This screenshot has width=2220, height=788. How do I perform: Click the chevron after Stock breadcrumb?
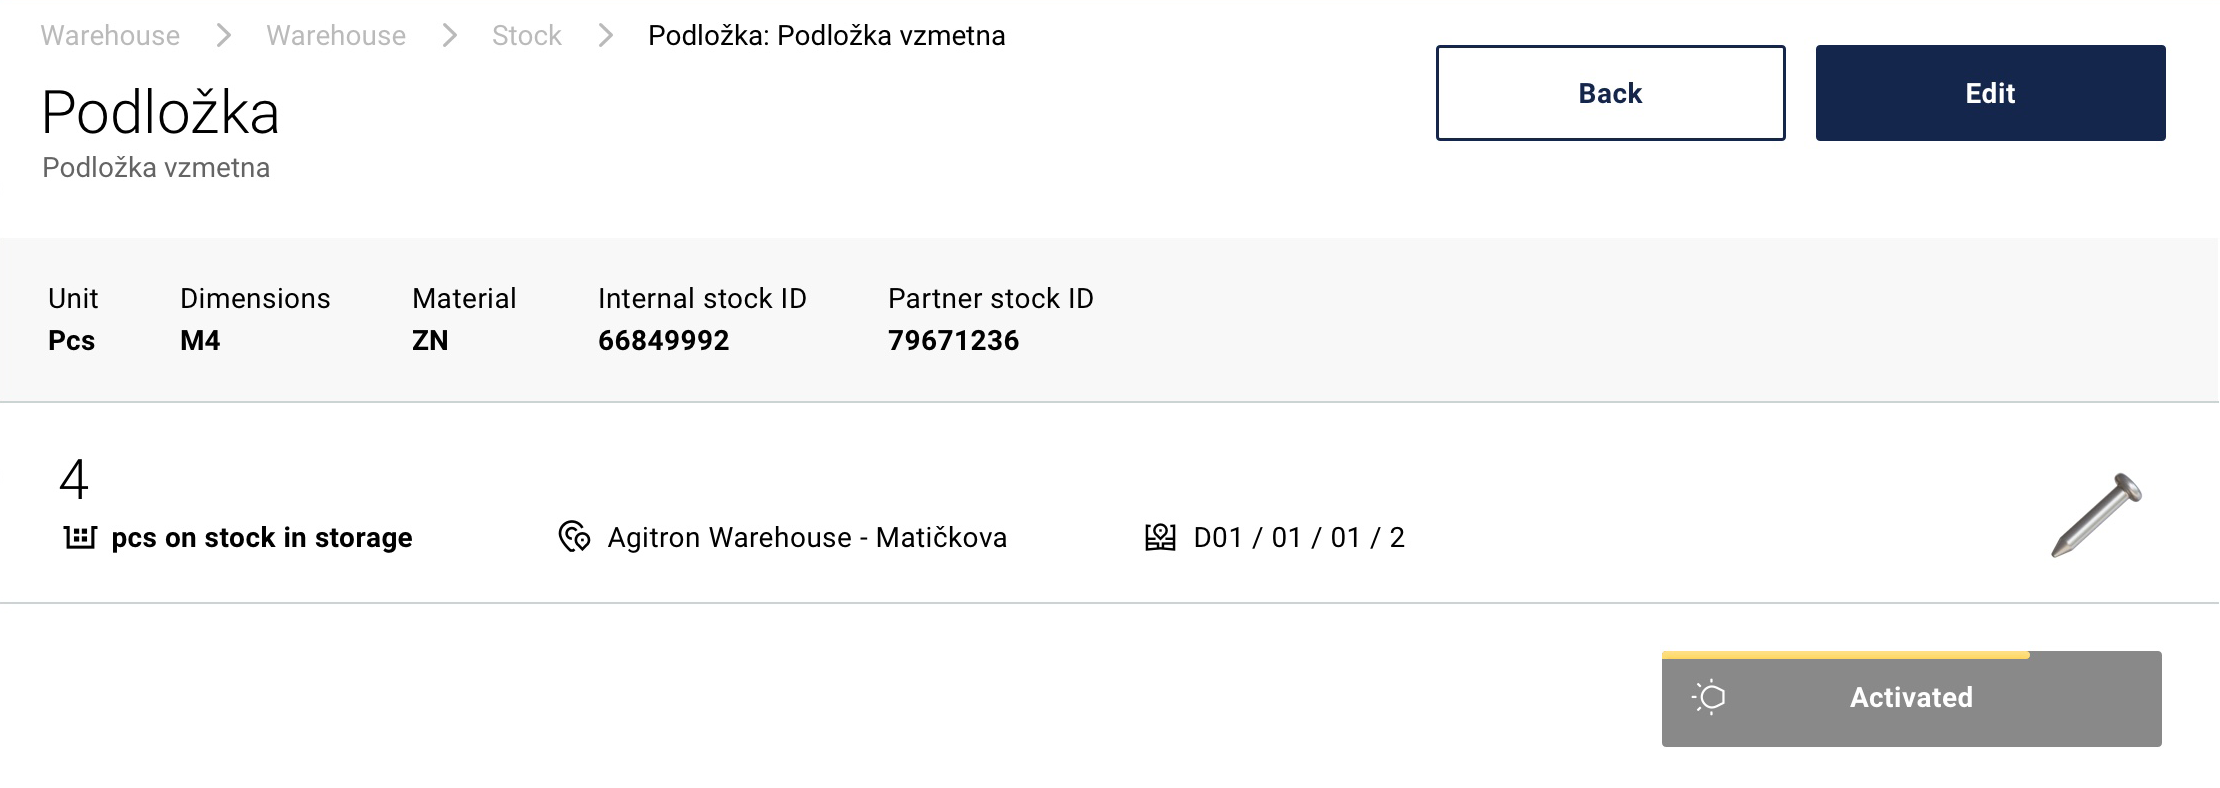(605, 36)
